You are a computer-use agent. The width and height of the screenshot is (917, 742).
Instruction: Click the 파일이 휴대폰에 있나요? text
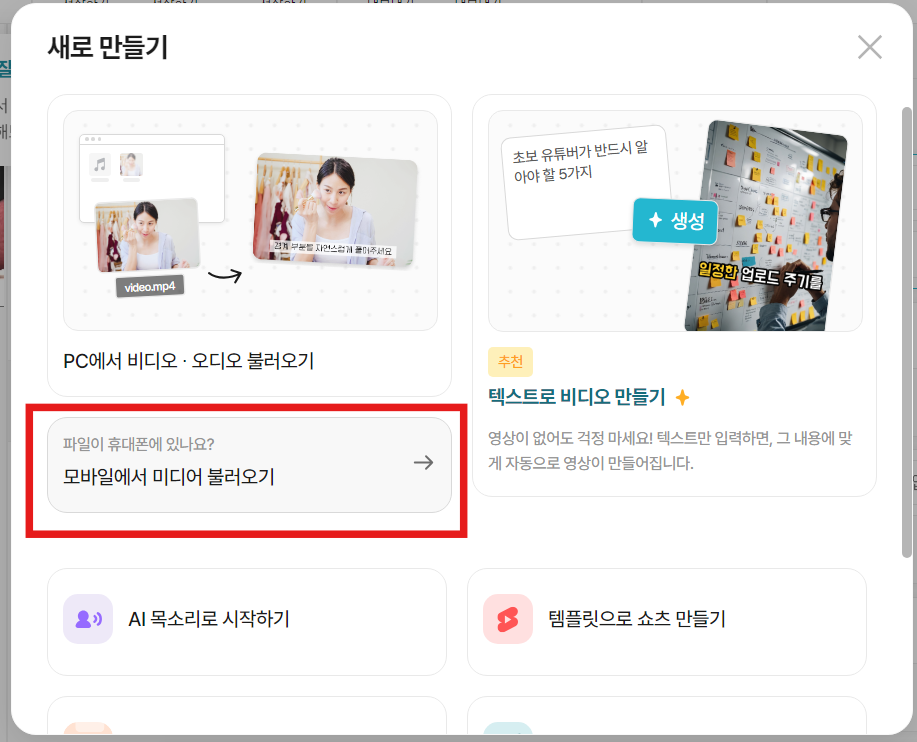point(139,444)
